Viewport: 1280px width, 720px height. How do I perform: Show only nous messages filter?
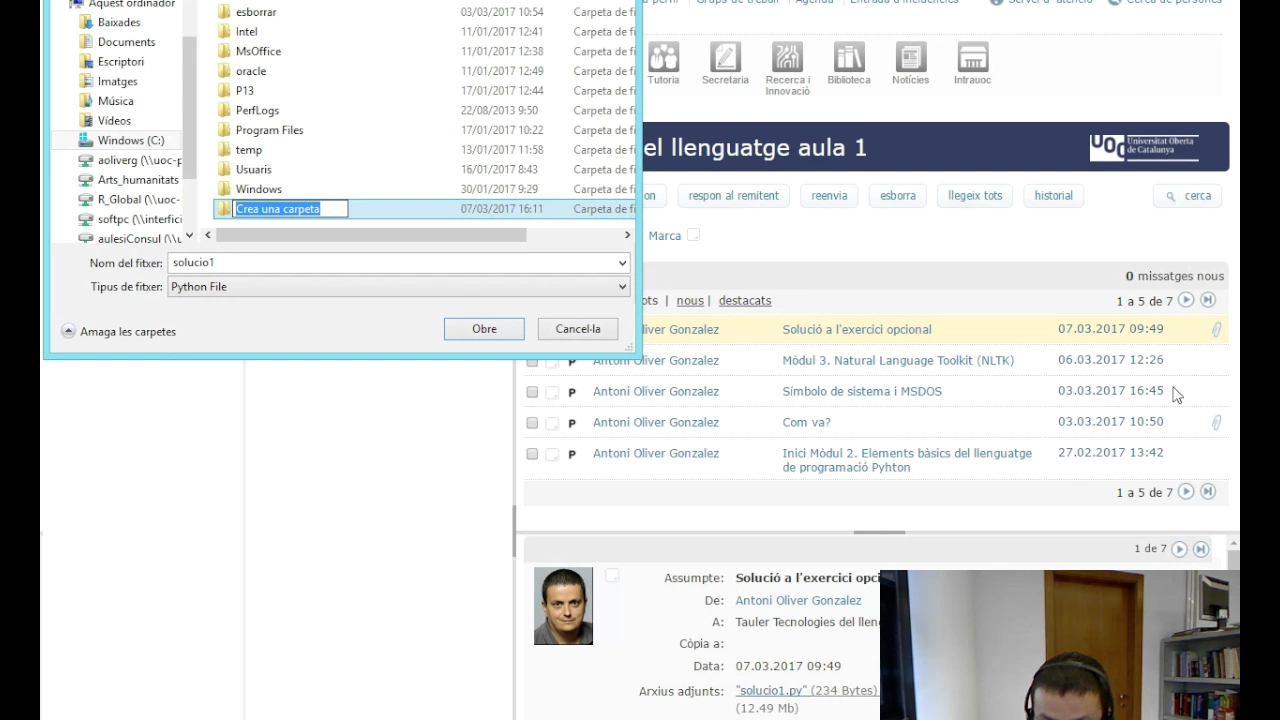[690, 300]
